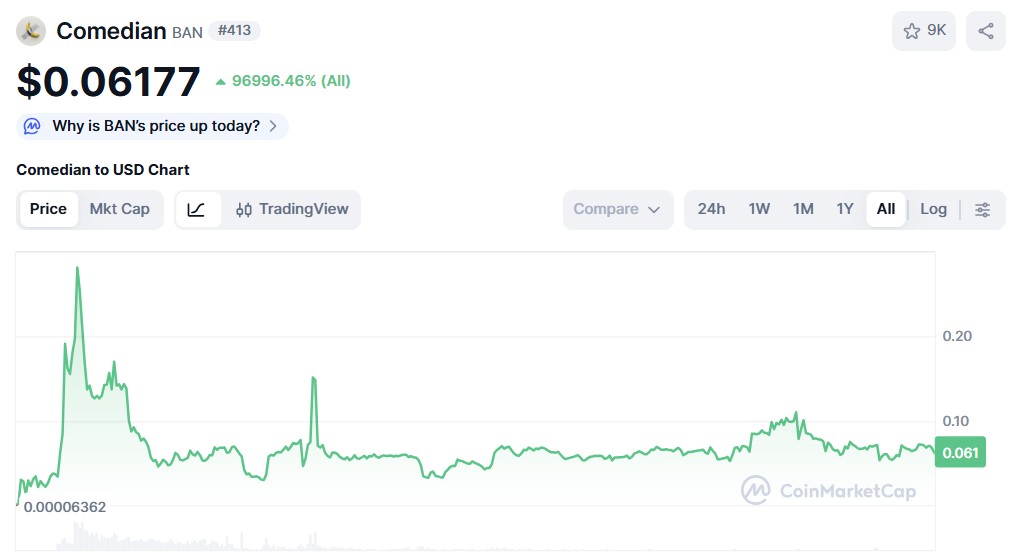Viewport: 1013px width, 556px height.
Task: Open the share icon button
Action: [985, 30]
